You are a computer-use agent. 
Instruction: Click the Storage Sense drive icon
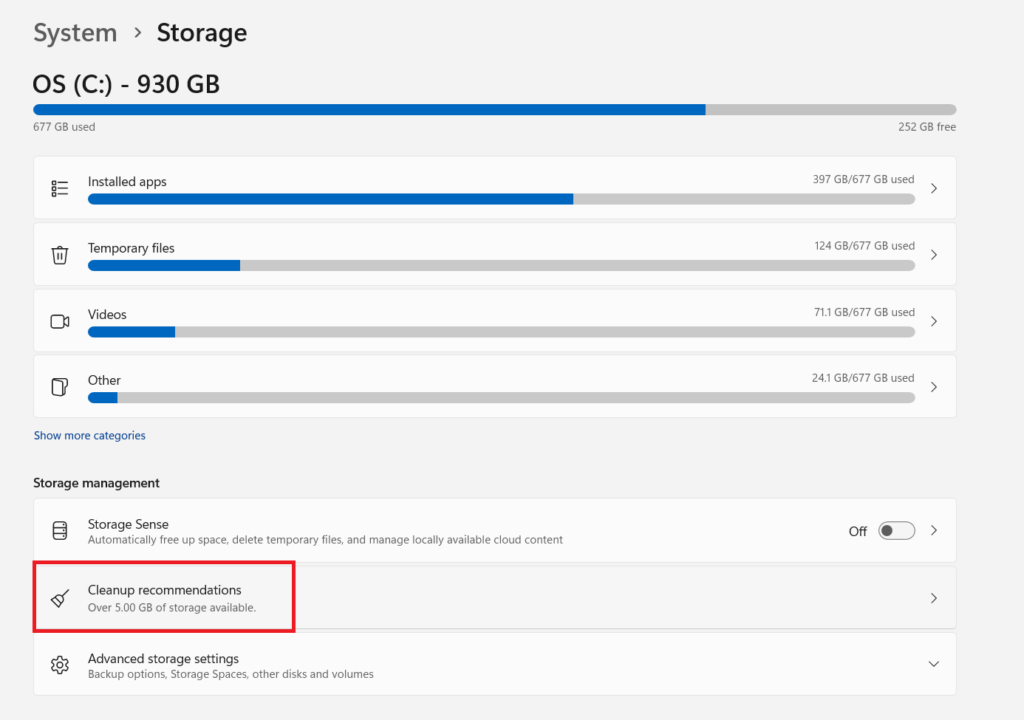click(x=60, y=530)
